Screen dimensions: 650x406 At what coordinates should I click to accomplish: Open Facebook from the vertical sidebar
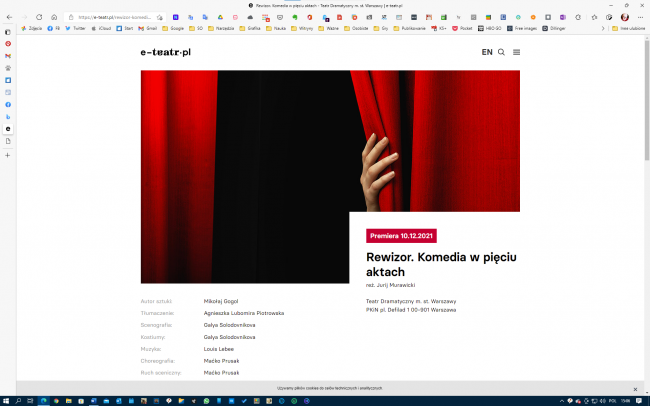9,104
